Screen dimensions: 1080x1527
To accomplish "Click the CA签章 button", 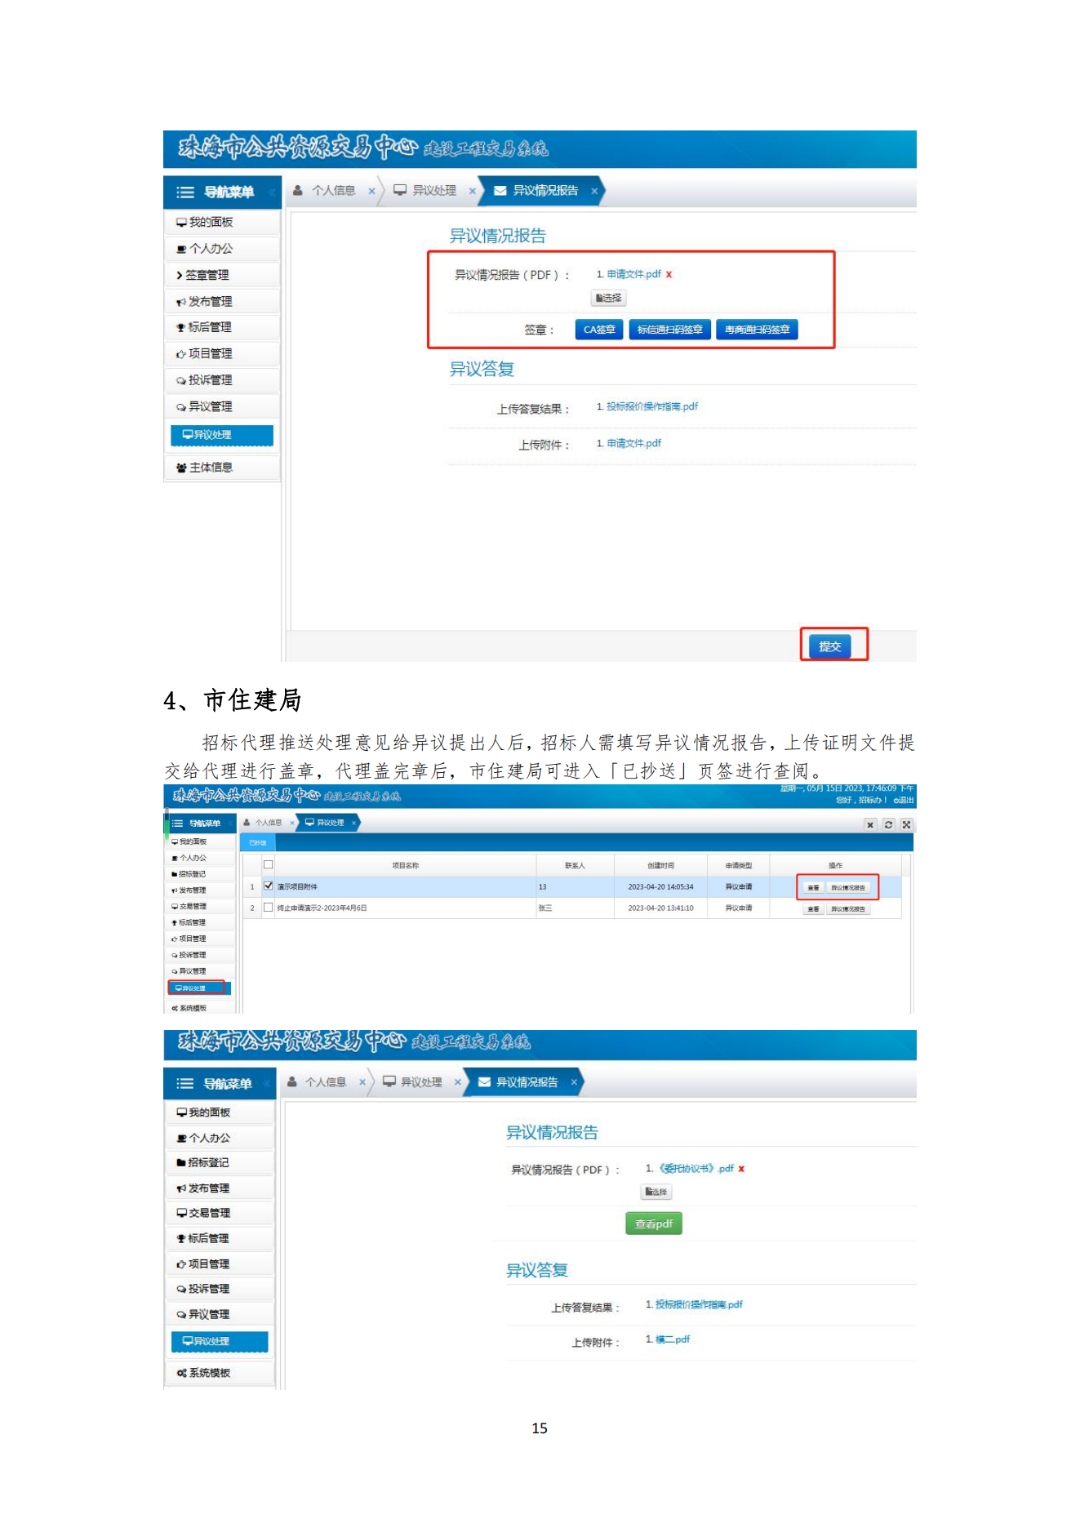I will tap(599, 329).
